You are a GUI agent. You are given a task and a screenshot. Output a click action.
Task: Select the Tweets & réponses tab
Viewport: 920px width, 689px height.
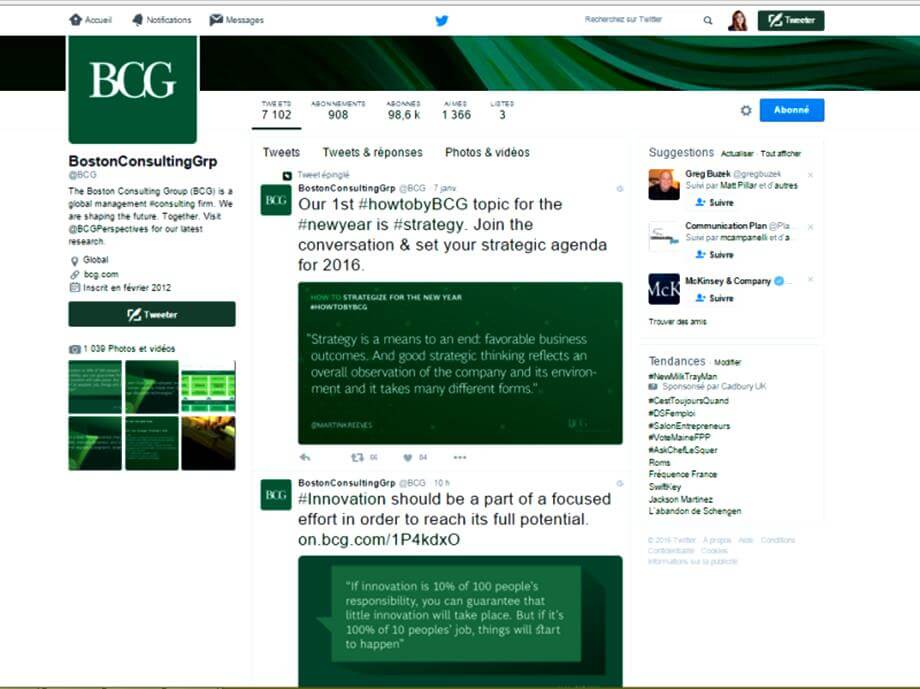372,153
